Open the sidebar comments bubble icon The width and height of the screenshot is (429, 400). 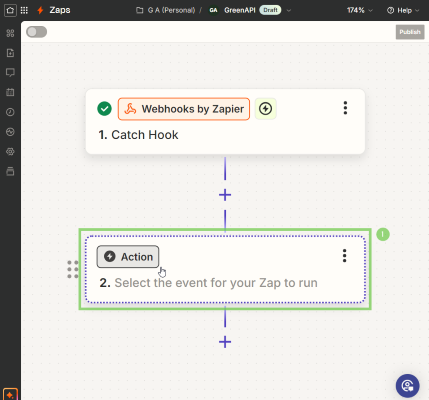(x=10, y=72)
